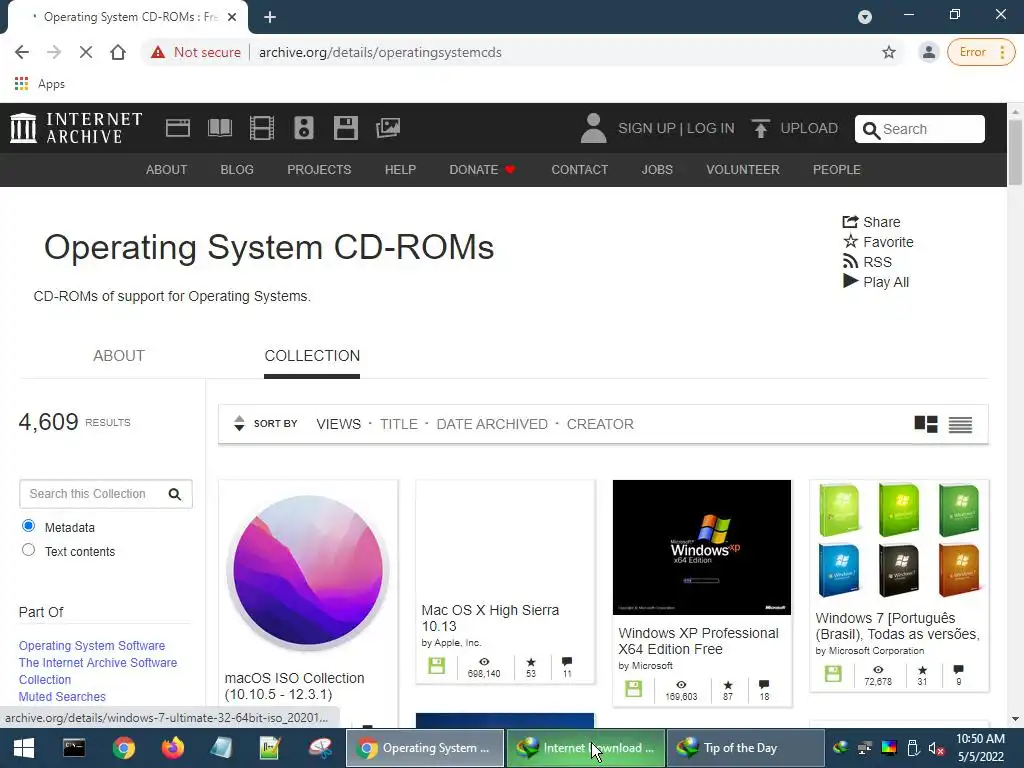Open the HELP menu item
Viewport: 1024px width, 768px height.
click(400, 170)
